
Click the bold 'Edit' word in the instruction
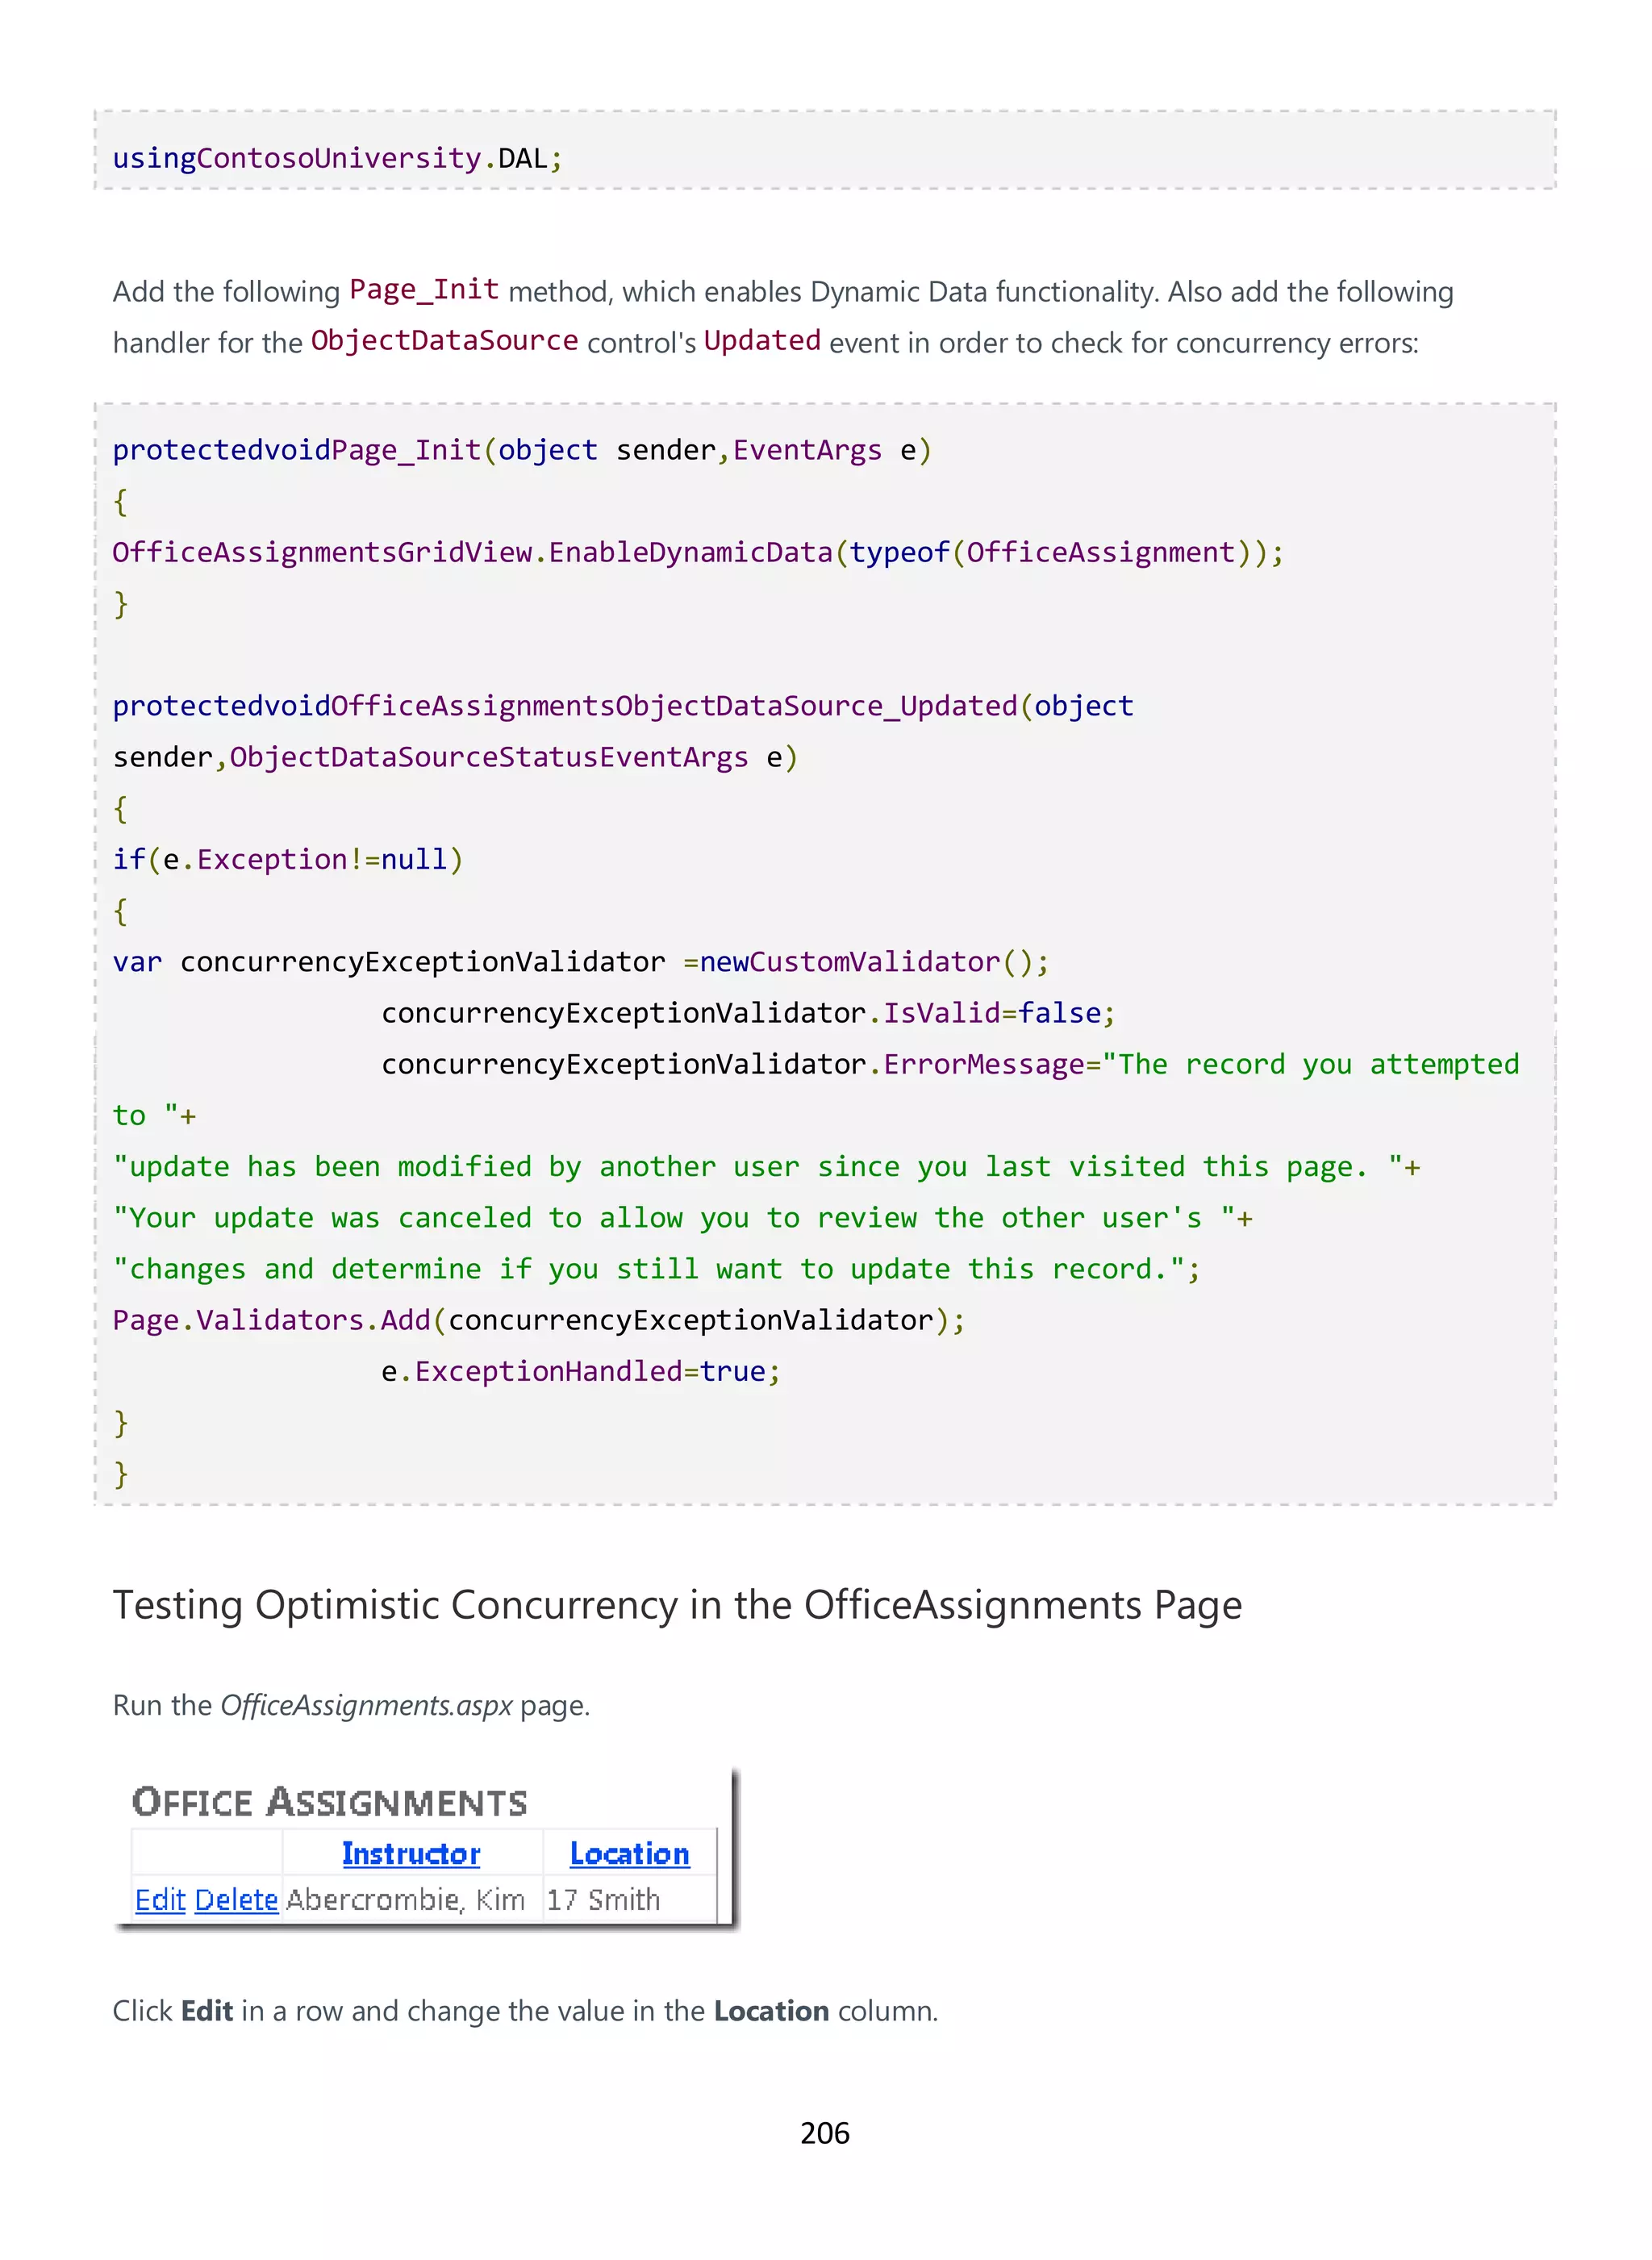[207, 2010]
